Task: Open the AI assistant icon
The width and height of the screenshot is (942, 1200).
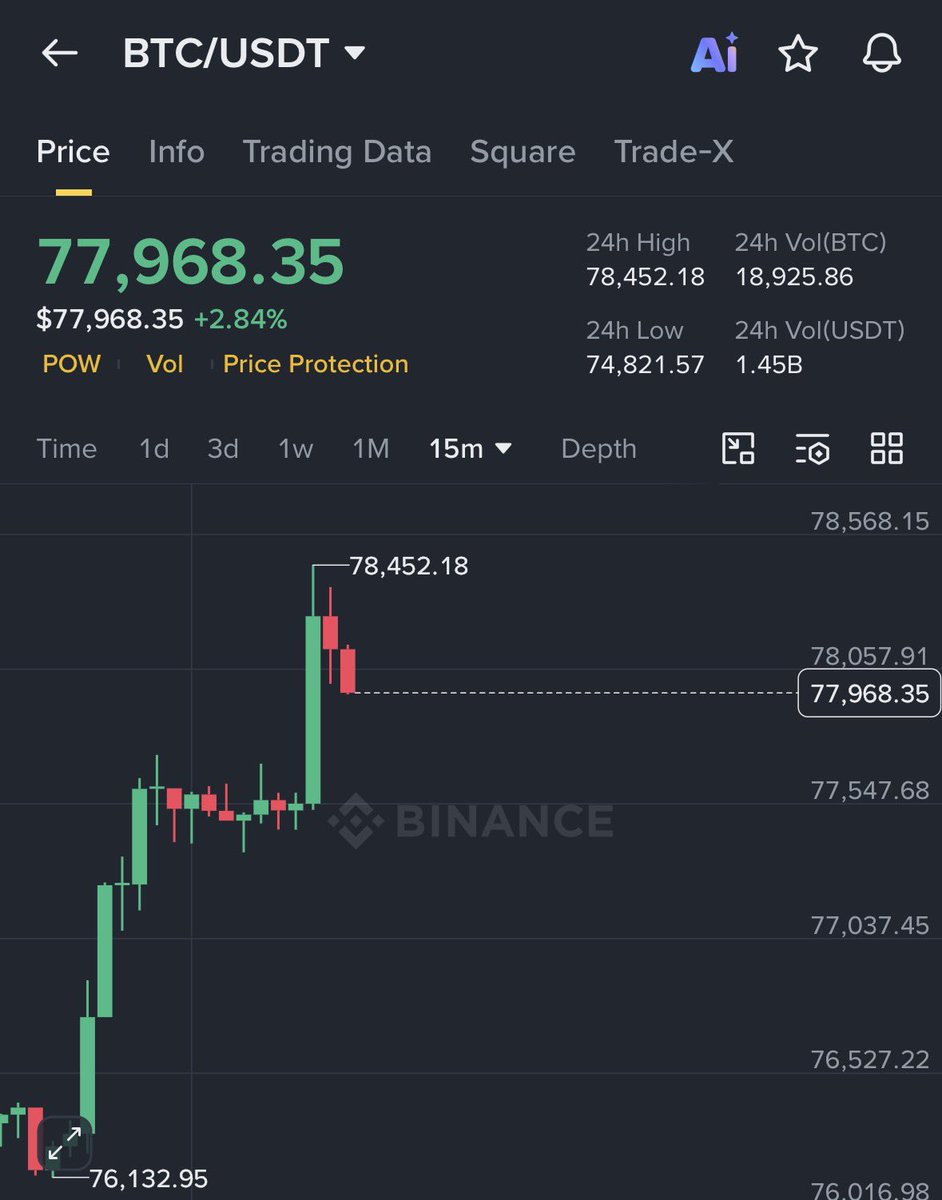Action: [x=714, y=54]
